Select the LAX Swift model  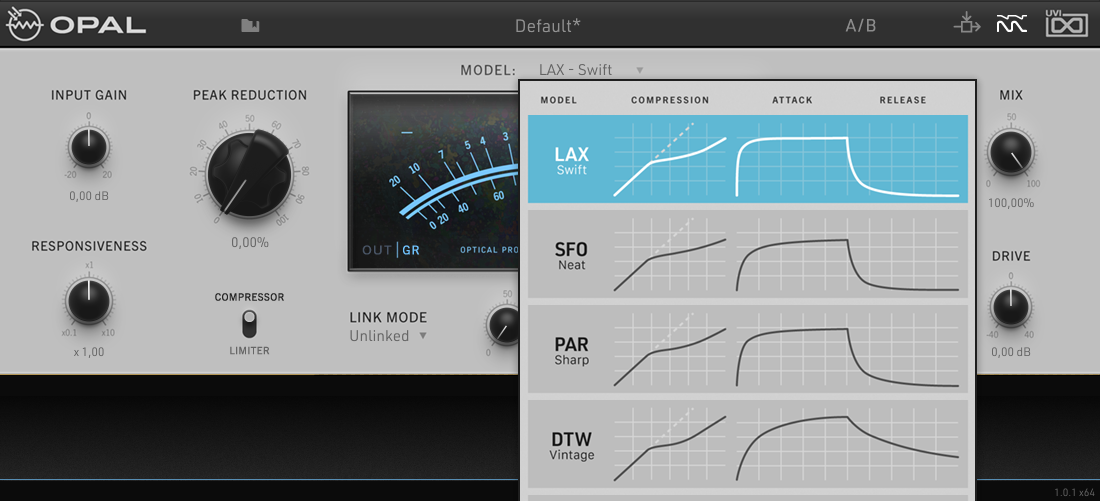[x=748, y=159]
